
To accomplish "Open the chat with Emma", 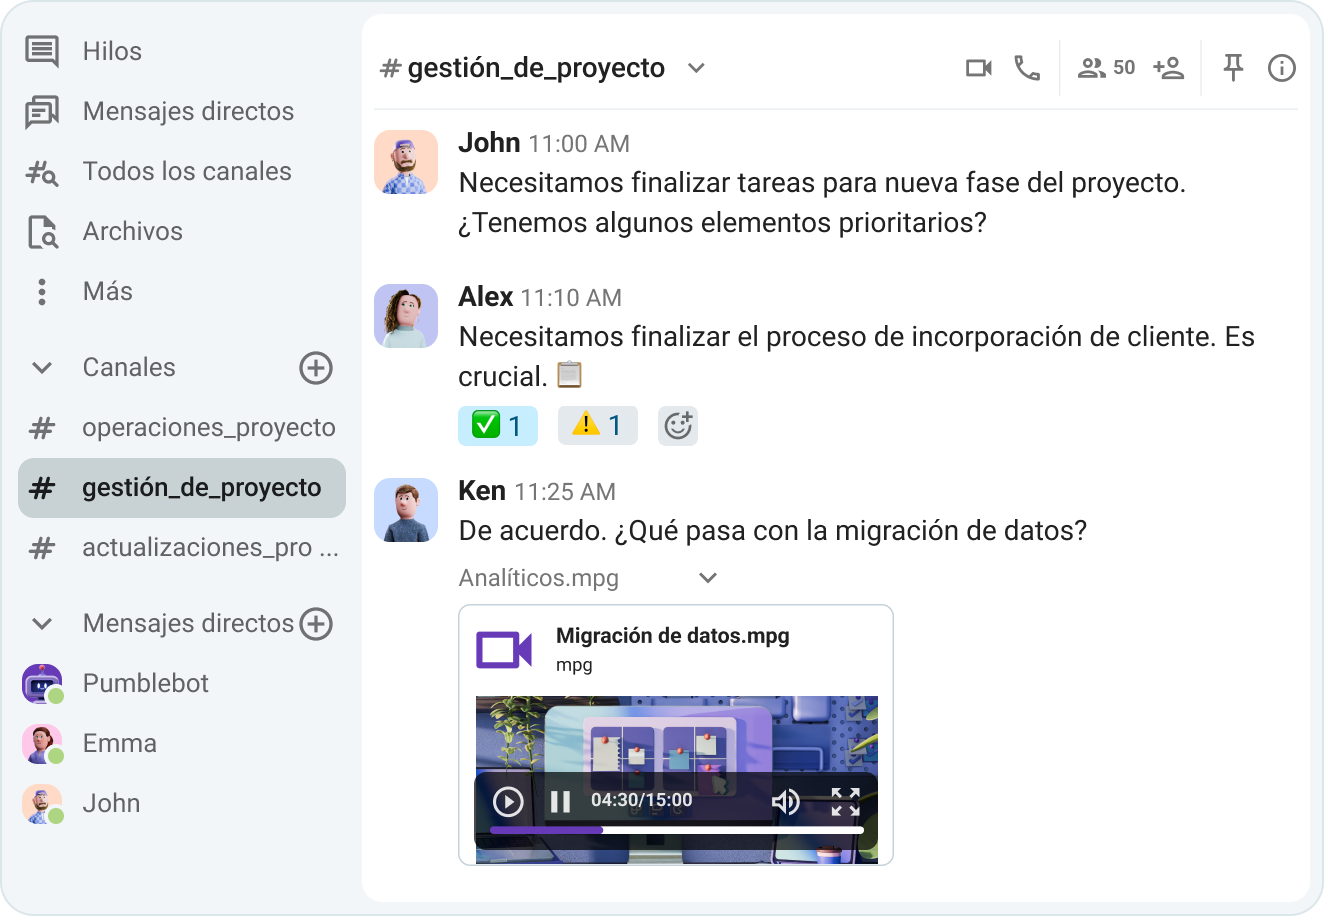I will [118, 743].
